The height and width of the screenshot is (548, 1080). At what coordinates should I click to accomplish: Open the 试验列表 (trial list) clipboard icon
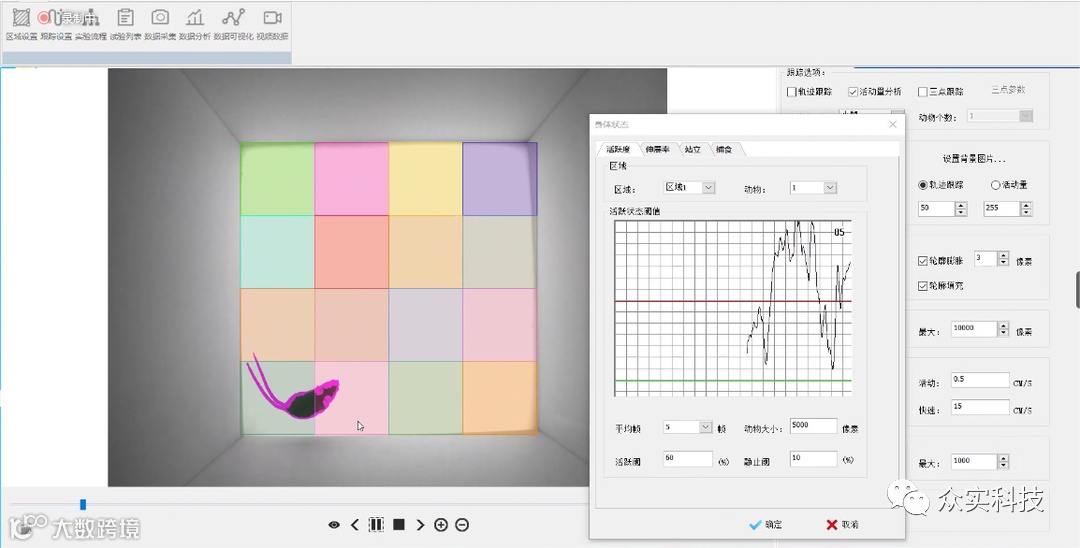125,18
